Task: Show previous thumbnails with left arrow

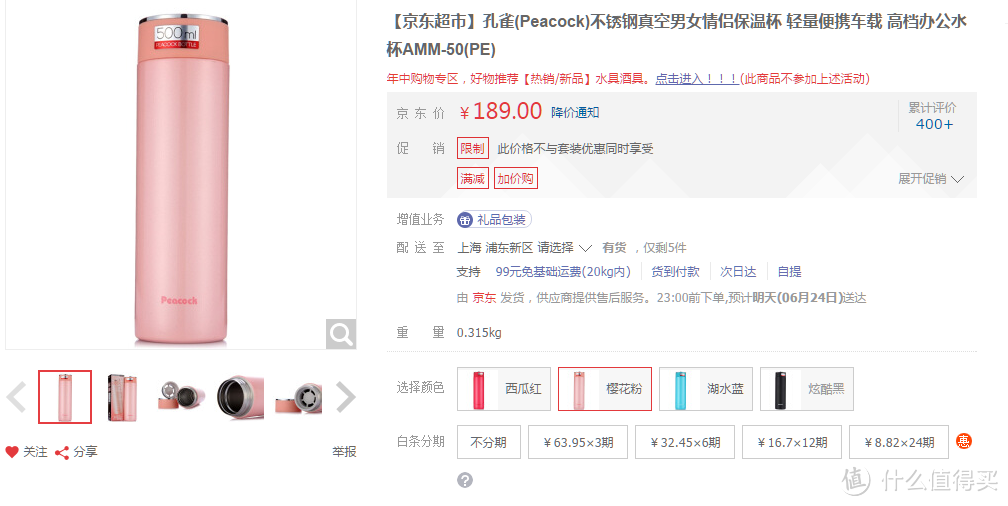Action: (17, 397)
